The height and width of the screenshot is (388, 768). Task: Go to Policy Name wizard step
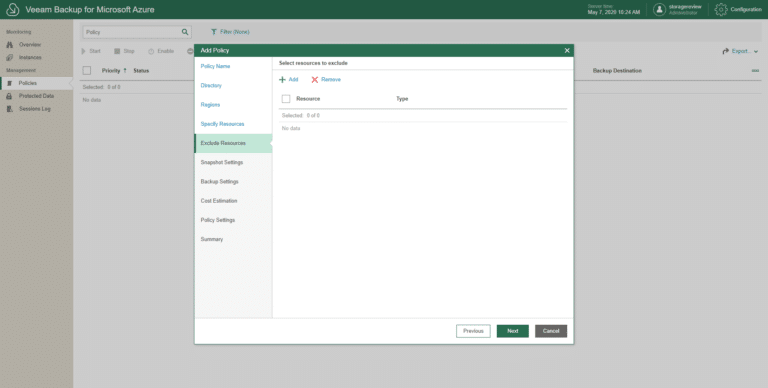pyautogui.click(x=215, y=66)
